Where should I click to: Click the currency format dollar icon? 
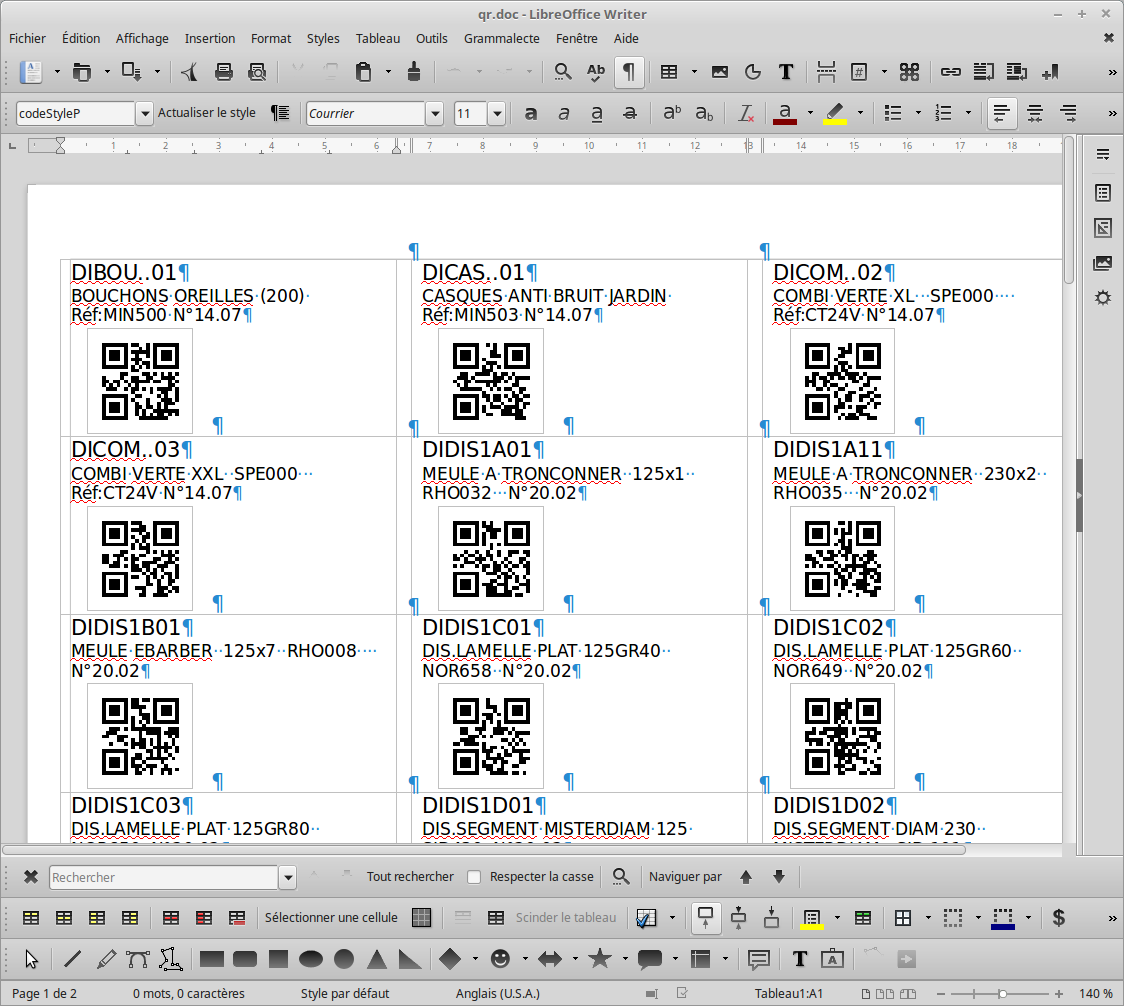(x=1058, y=917)
